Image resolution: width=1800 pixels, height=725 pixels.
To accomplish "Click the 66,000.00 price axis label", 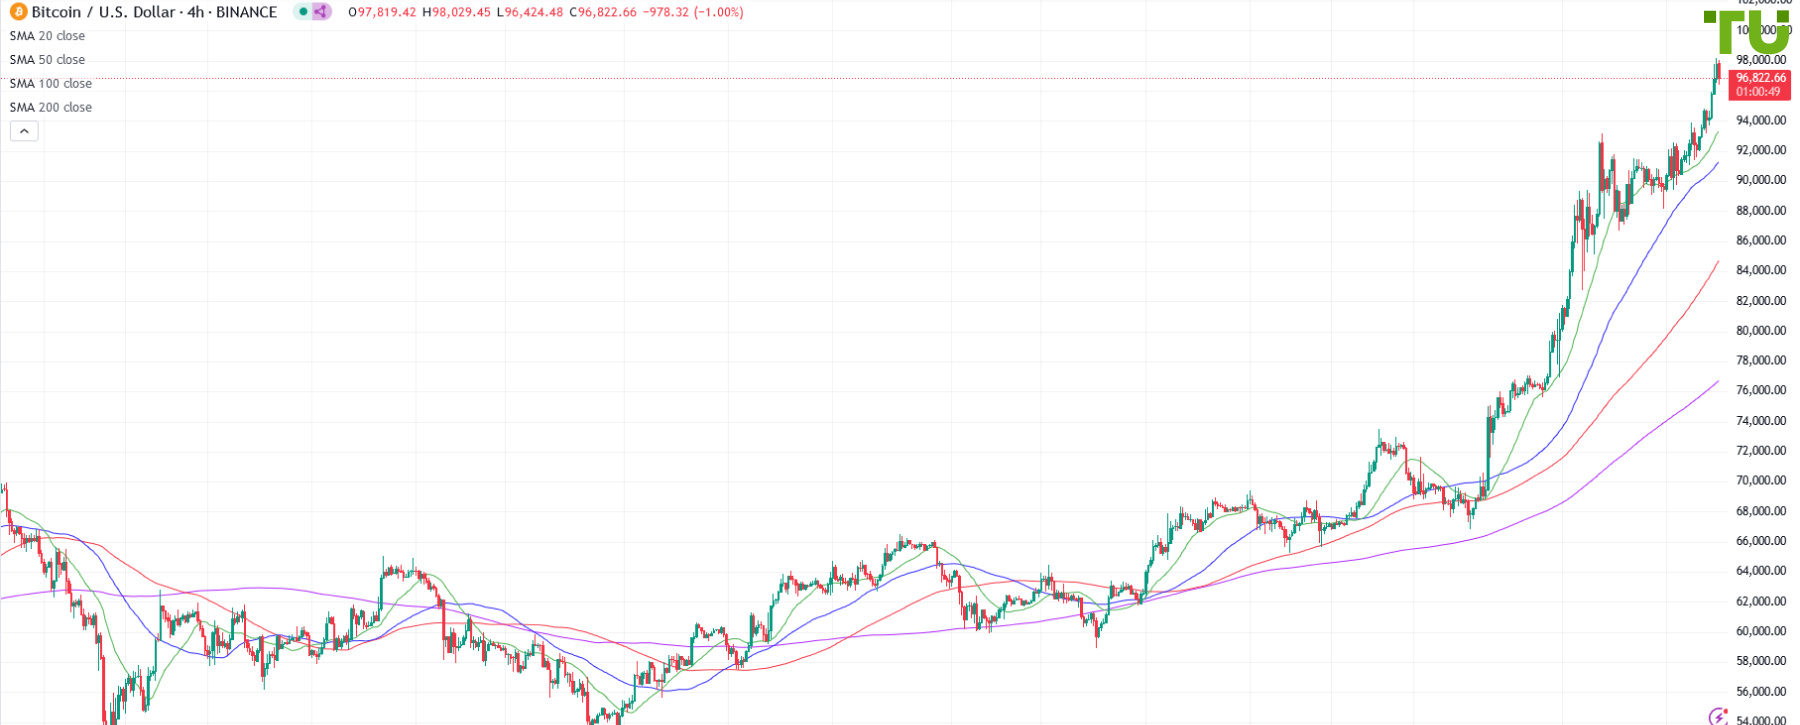I will point(1761,541).
